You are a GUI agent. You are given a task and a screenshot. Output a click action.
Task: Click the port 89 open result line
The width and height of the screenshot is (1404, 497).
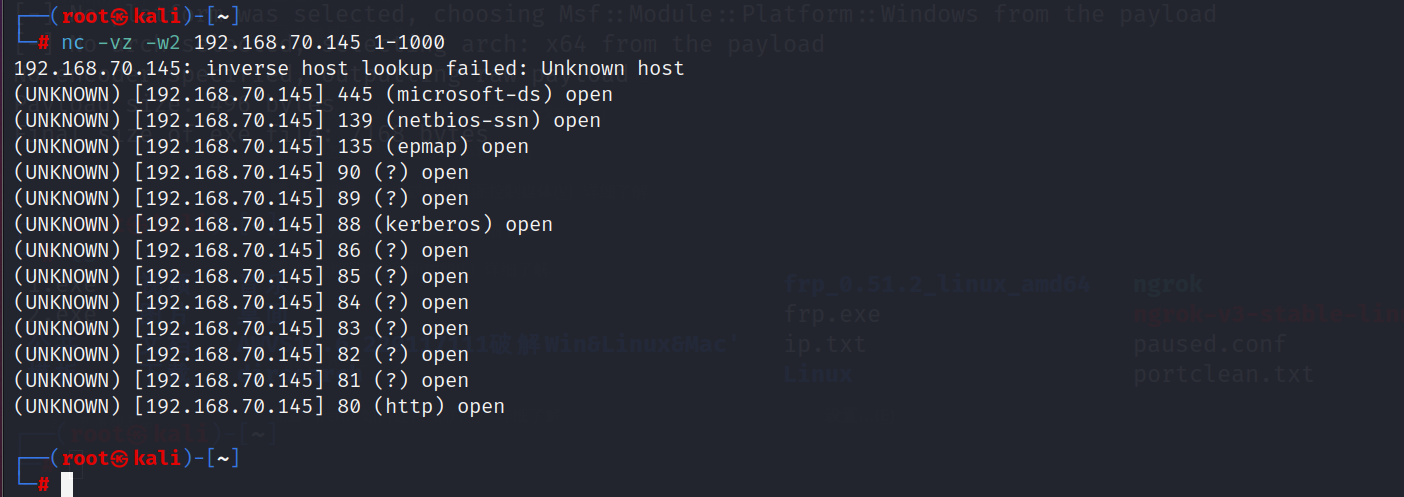coord(241,198)
